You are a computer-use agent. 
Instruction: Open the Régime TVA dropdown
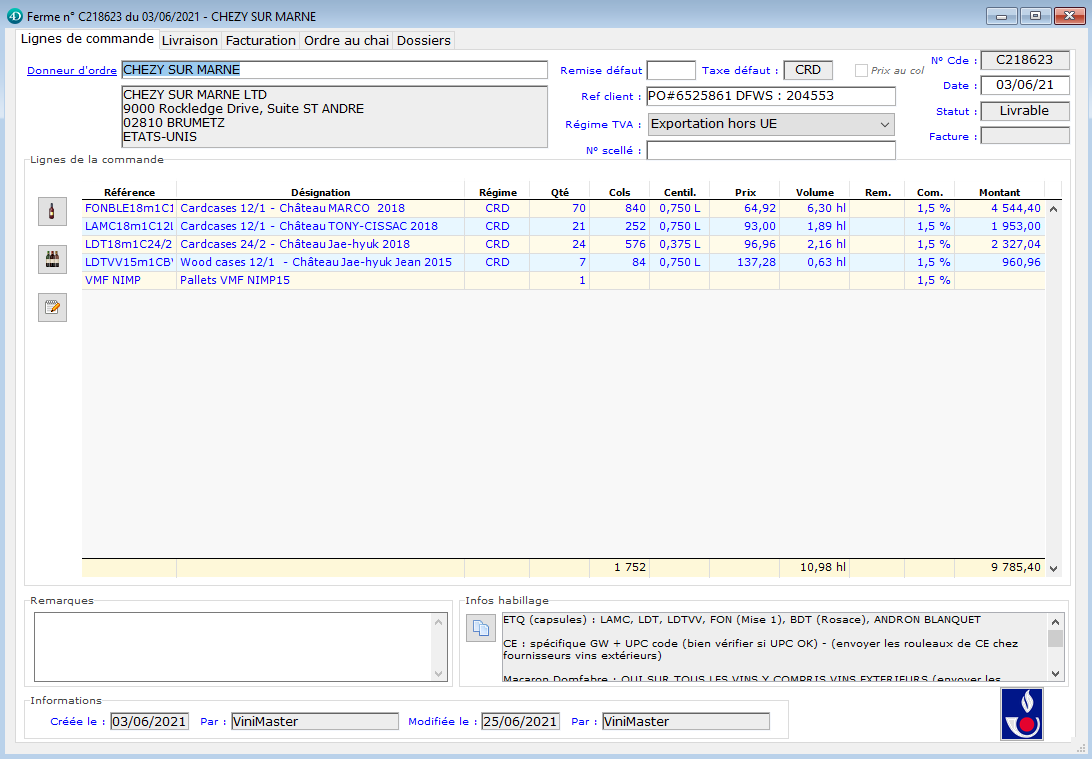pos(770,124)
